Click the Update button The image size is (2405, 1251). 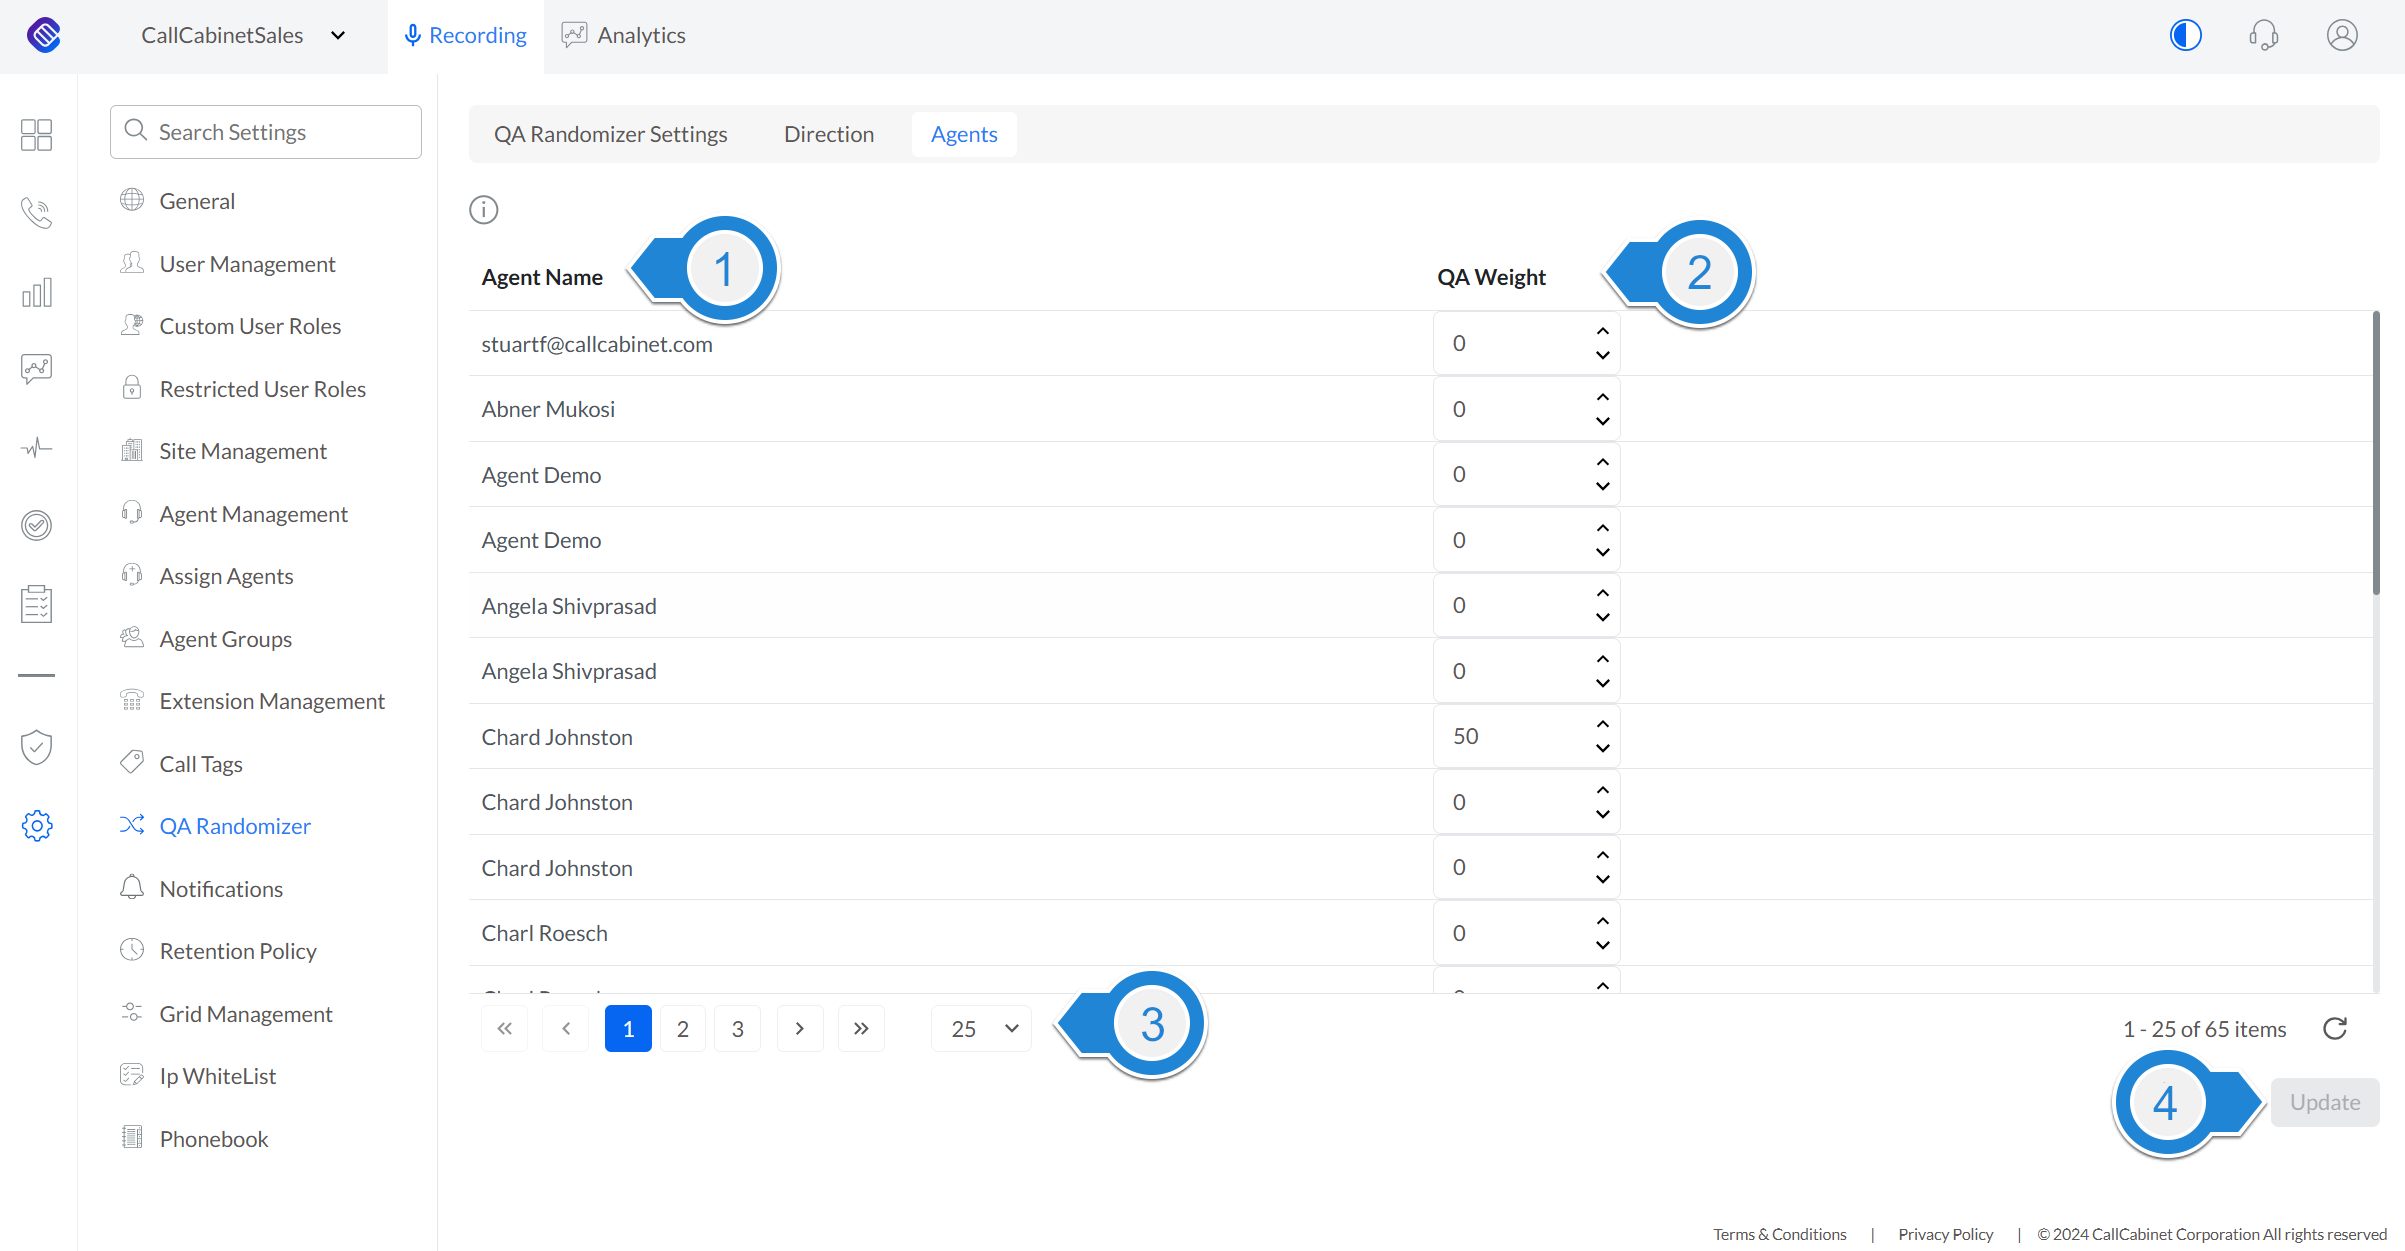pyautogui.click(x=2325, y=1102)
